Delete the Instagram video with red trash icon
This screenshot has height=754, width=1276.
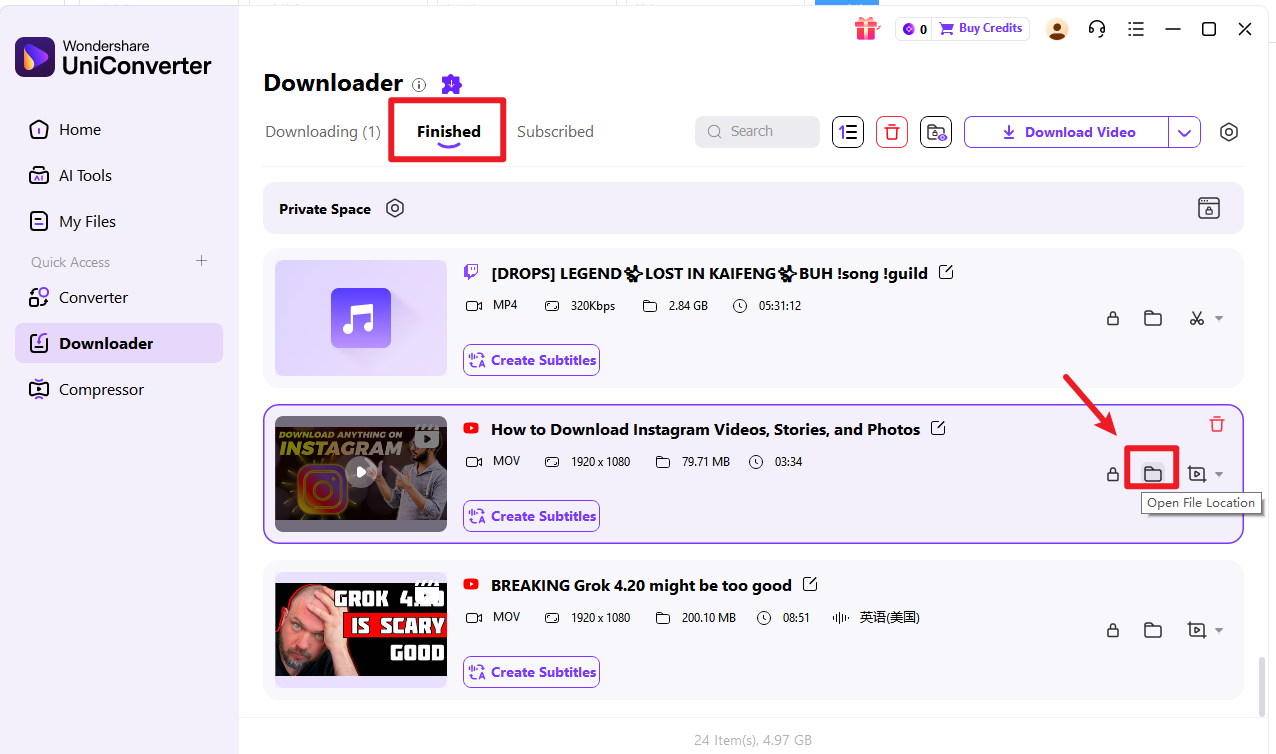pyautogui.click(x=1217, y=424)
